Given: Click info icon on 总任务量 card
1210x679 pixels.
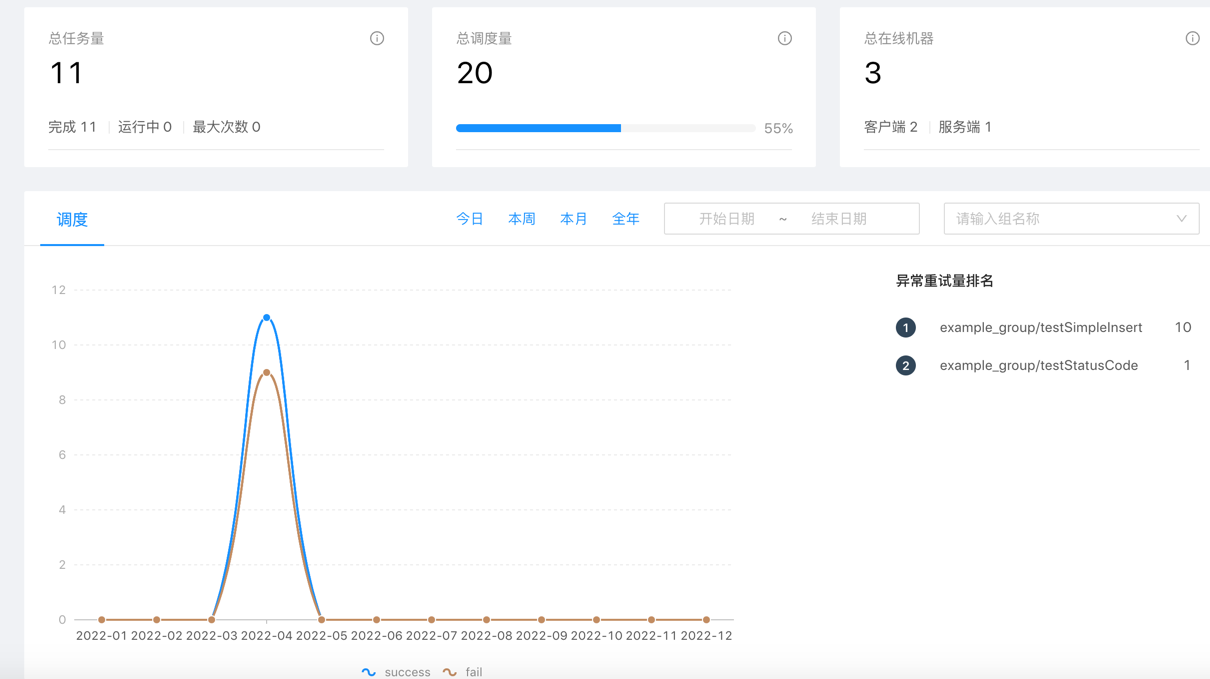Looking at the screenshot, I should [377, 39].
